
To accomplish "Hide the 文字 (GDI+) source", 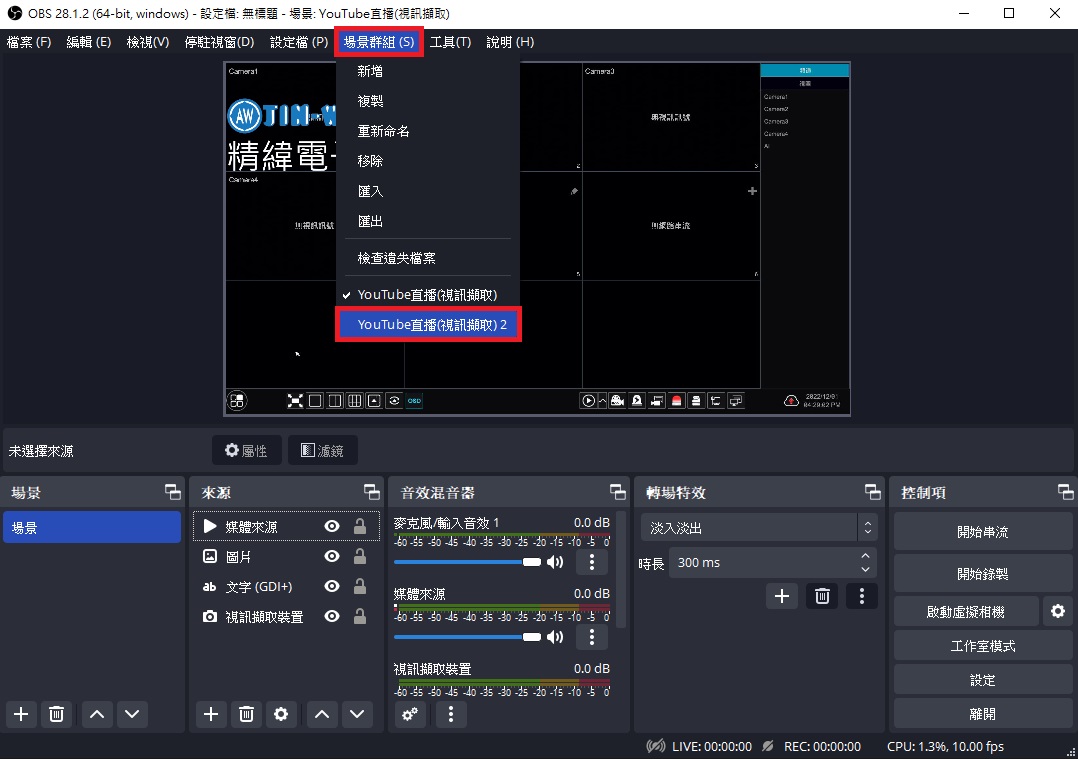I will tap(332, 586).
